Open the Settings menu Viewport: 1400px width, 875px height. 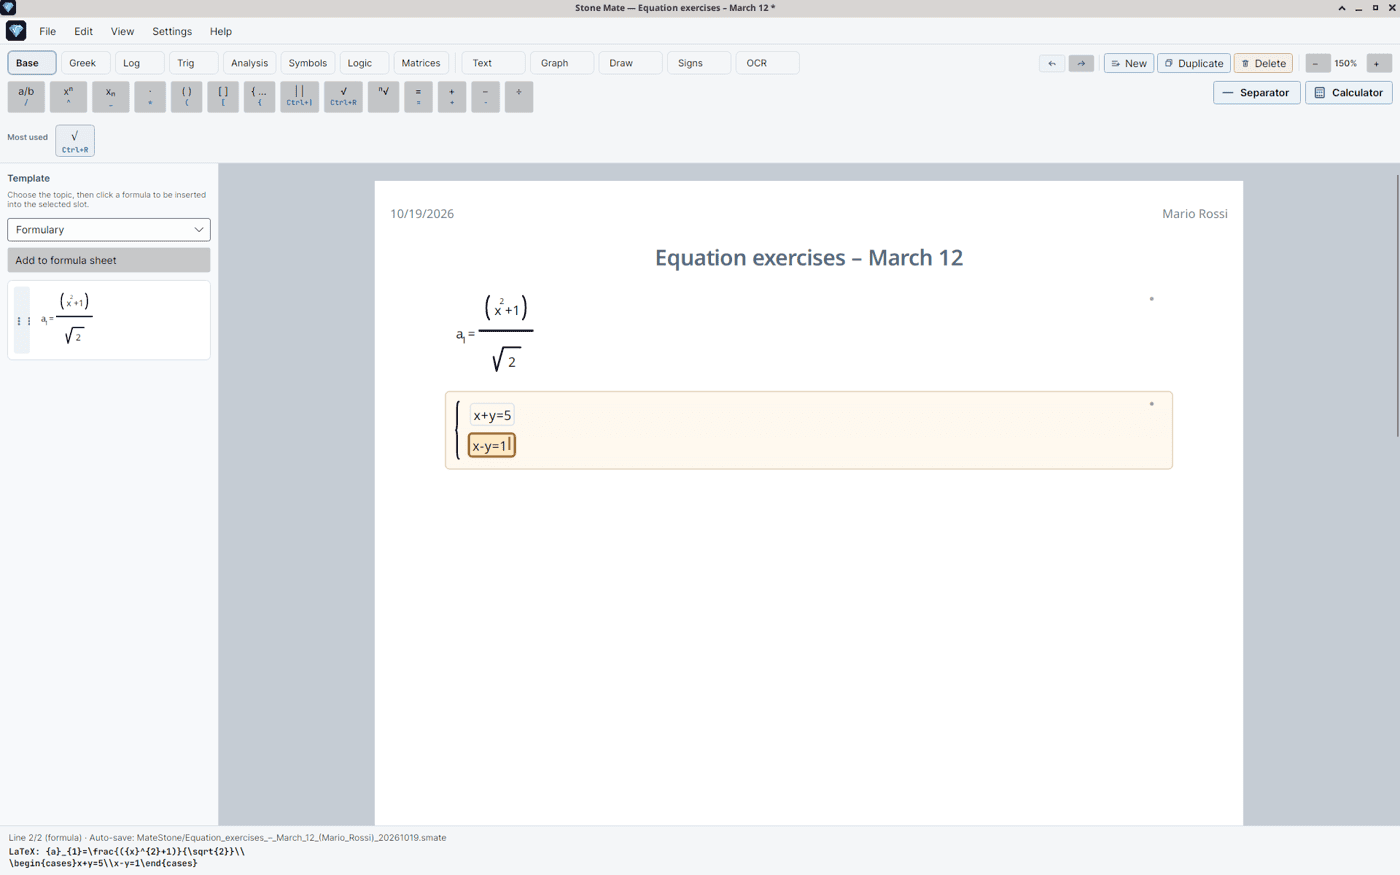(172, 31)
